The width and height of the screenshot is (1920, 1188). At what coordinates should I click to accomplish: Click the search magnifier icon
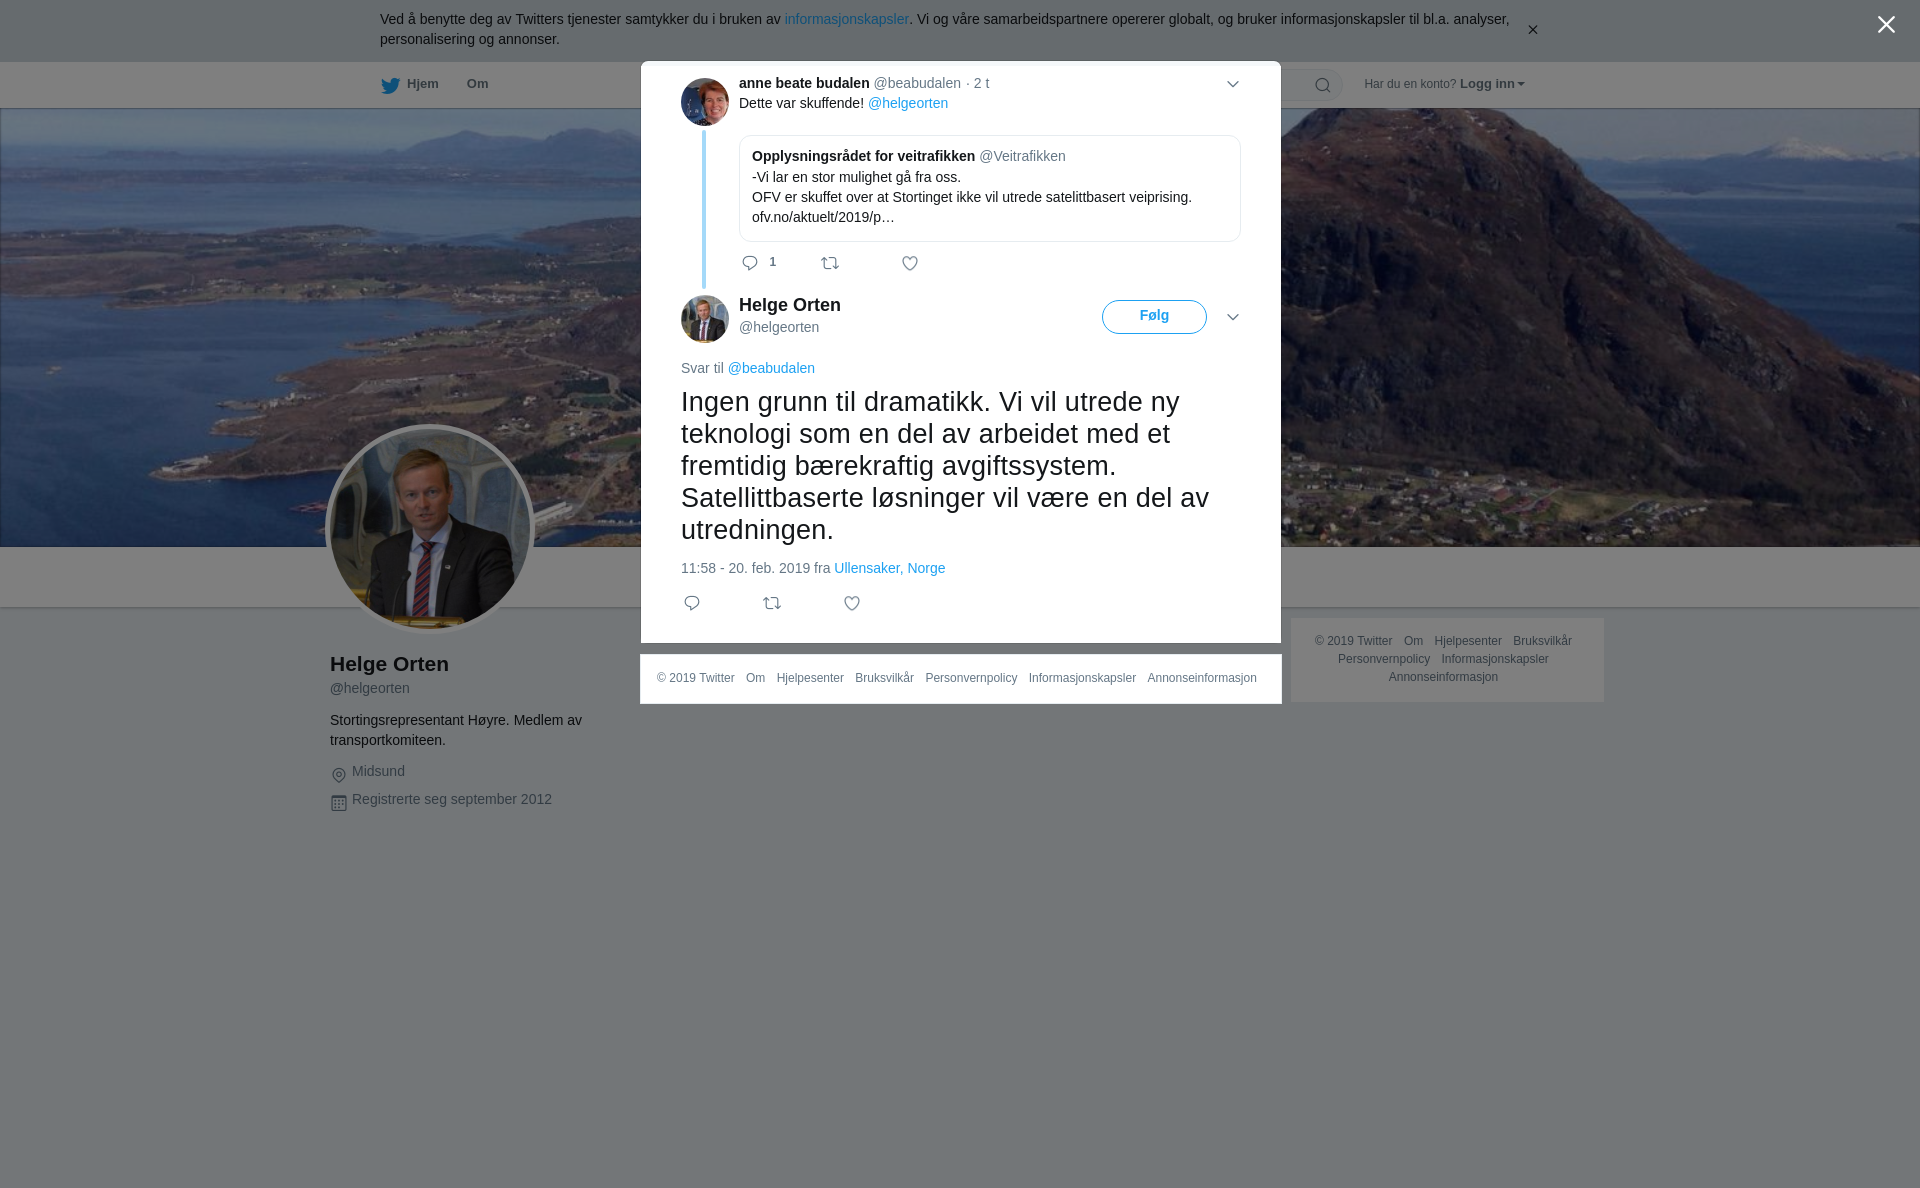pyautogui.click(x=1323, y=85)
